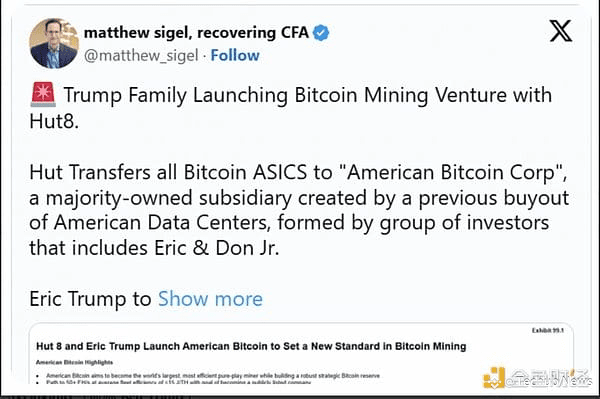Click the that includes Eric & Don Jr. line
Image resolution: width=600 pixels, height=399 pixels.
154,248
